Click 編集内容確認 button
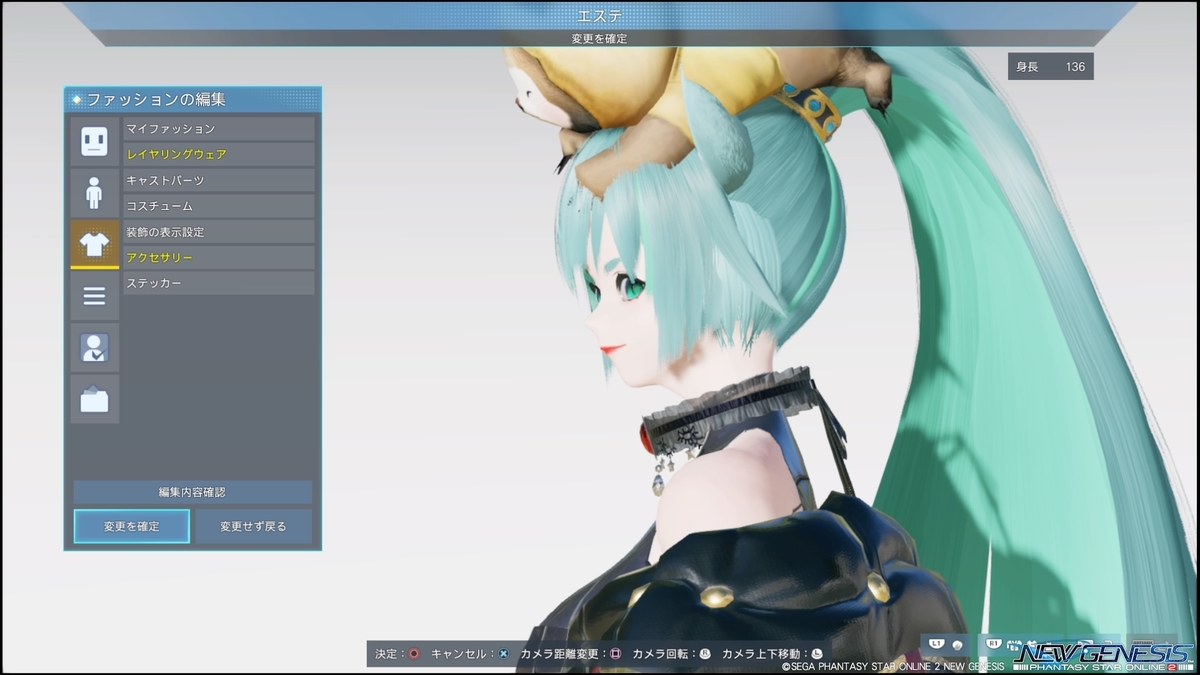 click(x=192, y=492)
